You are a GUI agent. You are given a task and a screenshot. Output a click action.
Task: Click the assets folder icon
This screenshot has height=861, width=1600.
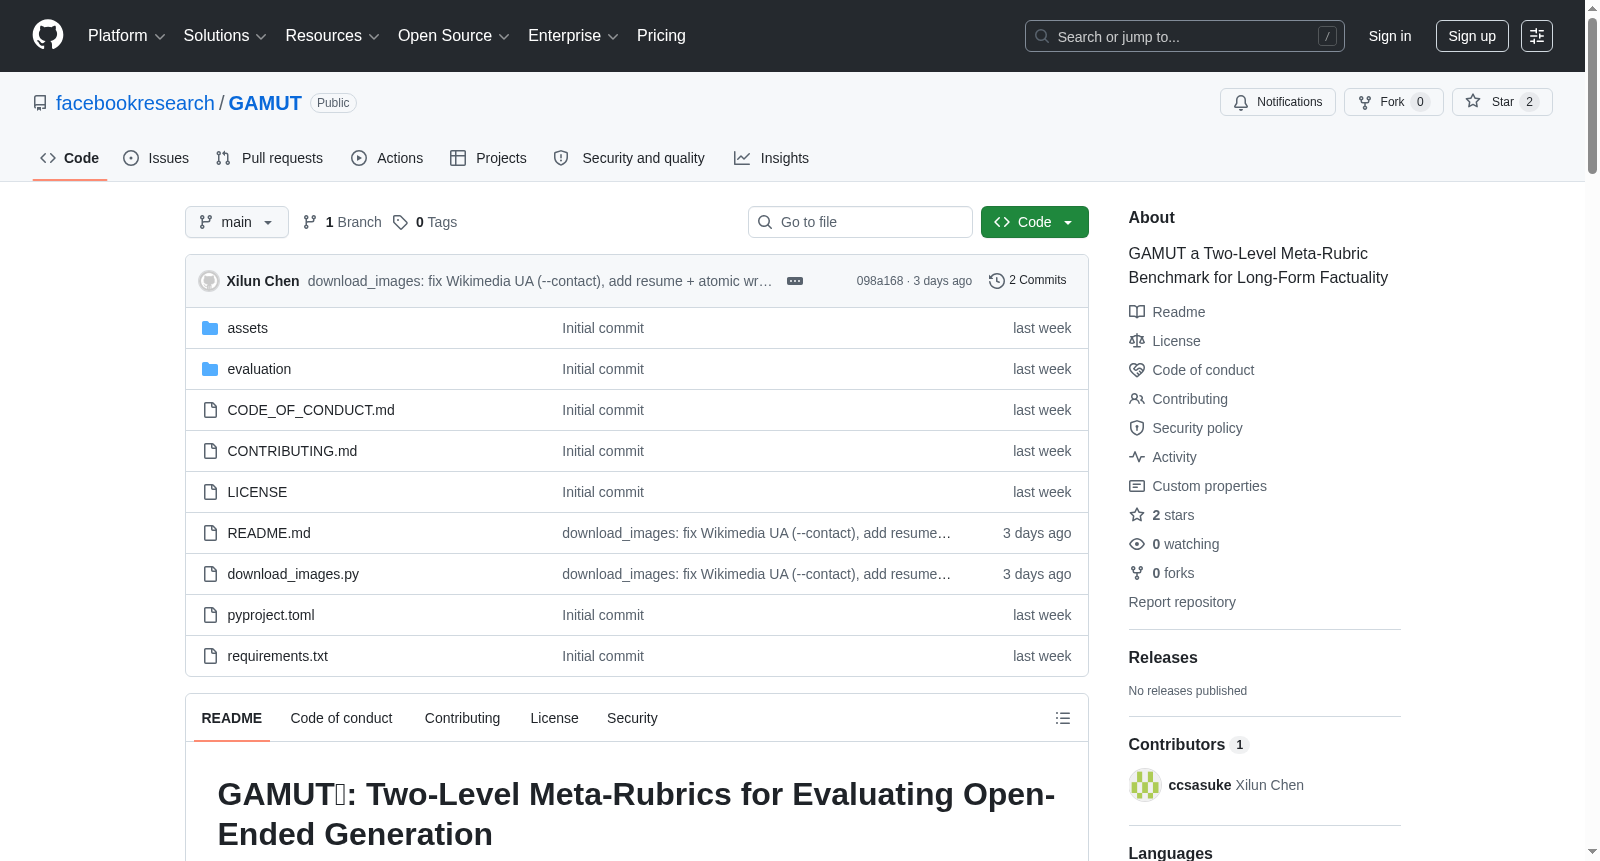(210, 328)
